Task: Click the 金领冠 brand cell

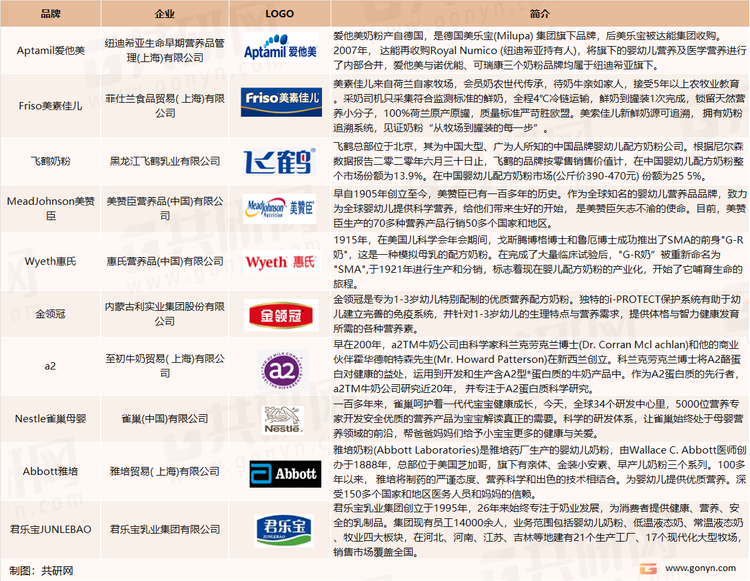Action: tap(51, 314)
